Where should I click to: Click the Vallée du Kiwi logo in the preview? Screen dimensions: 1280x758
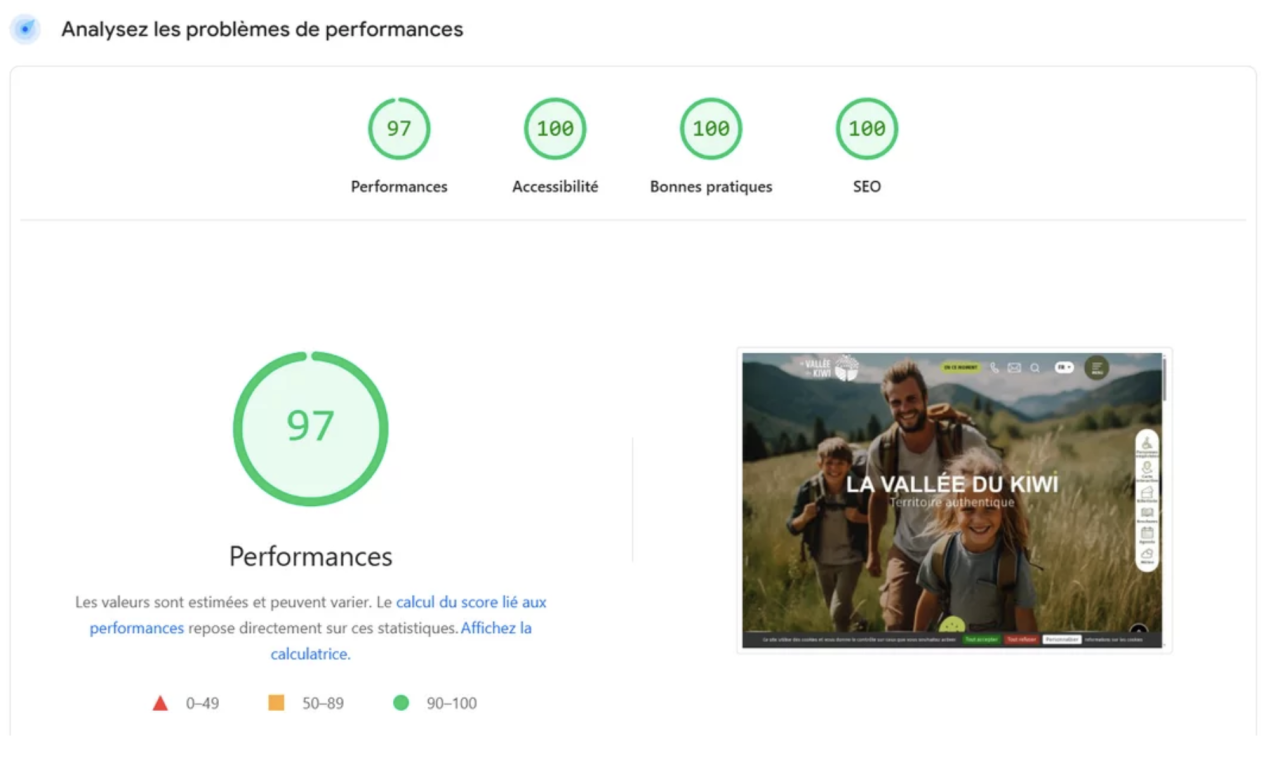[x=830, y=368]
